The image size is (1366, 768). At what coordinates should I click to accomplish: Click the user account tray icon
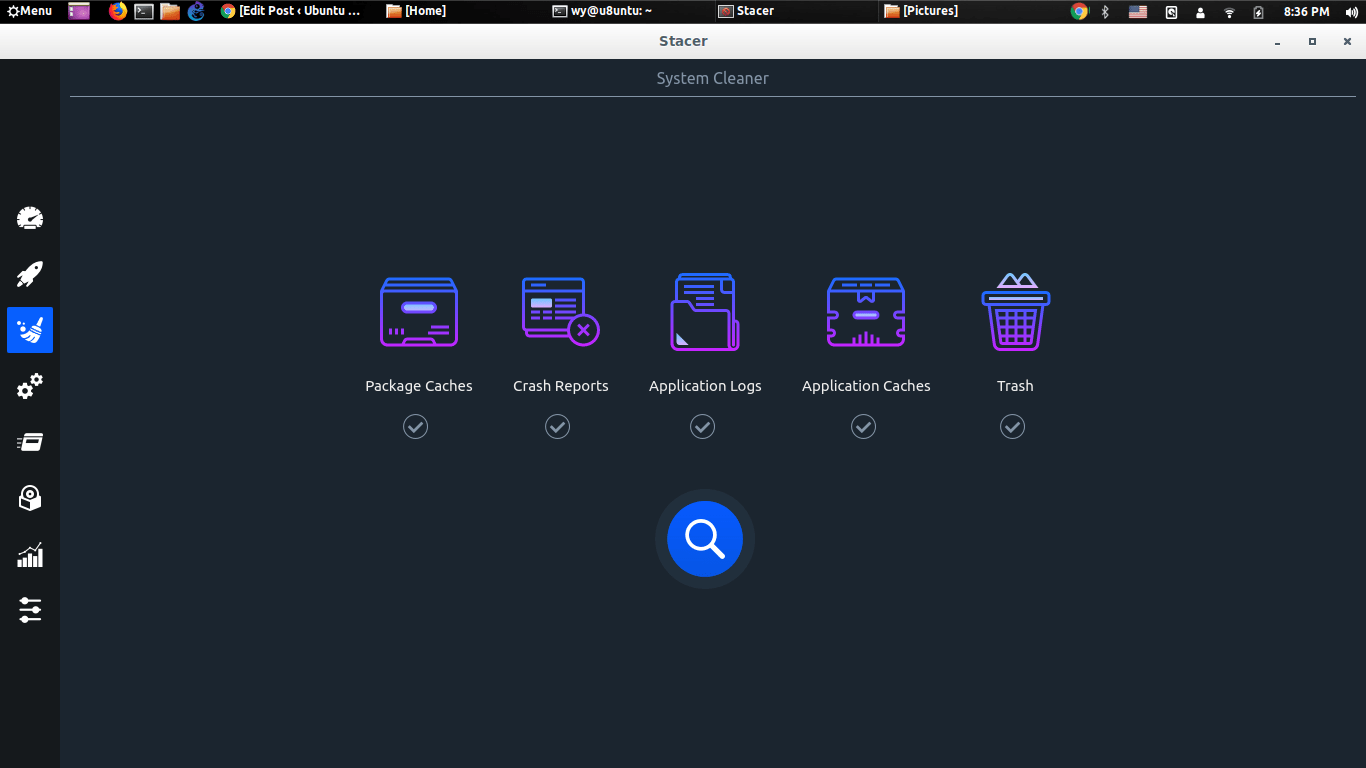pos(1200,12)
